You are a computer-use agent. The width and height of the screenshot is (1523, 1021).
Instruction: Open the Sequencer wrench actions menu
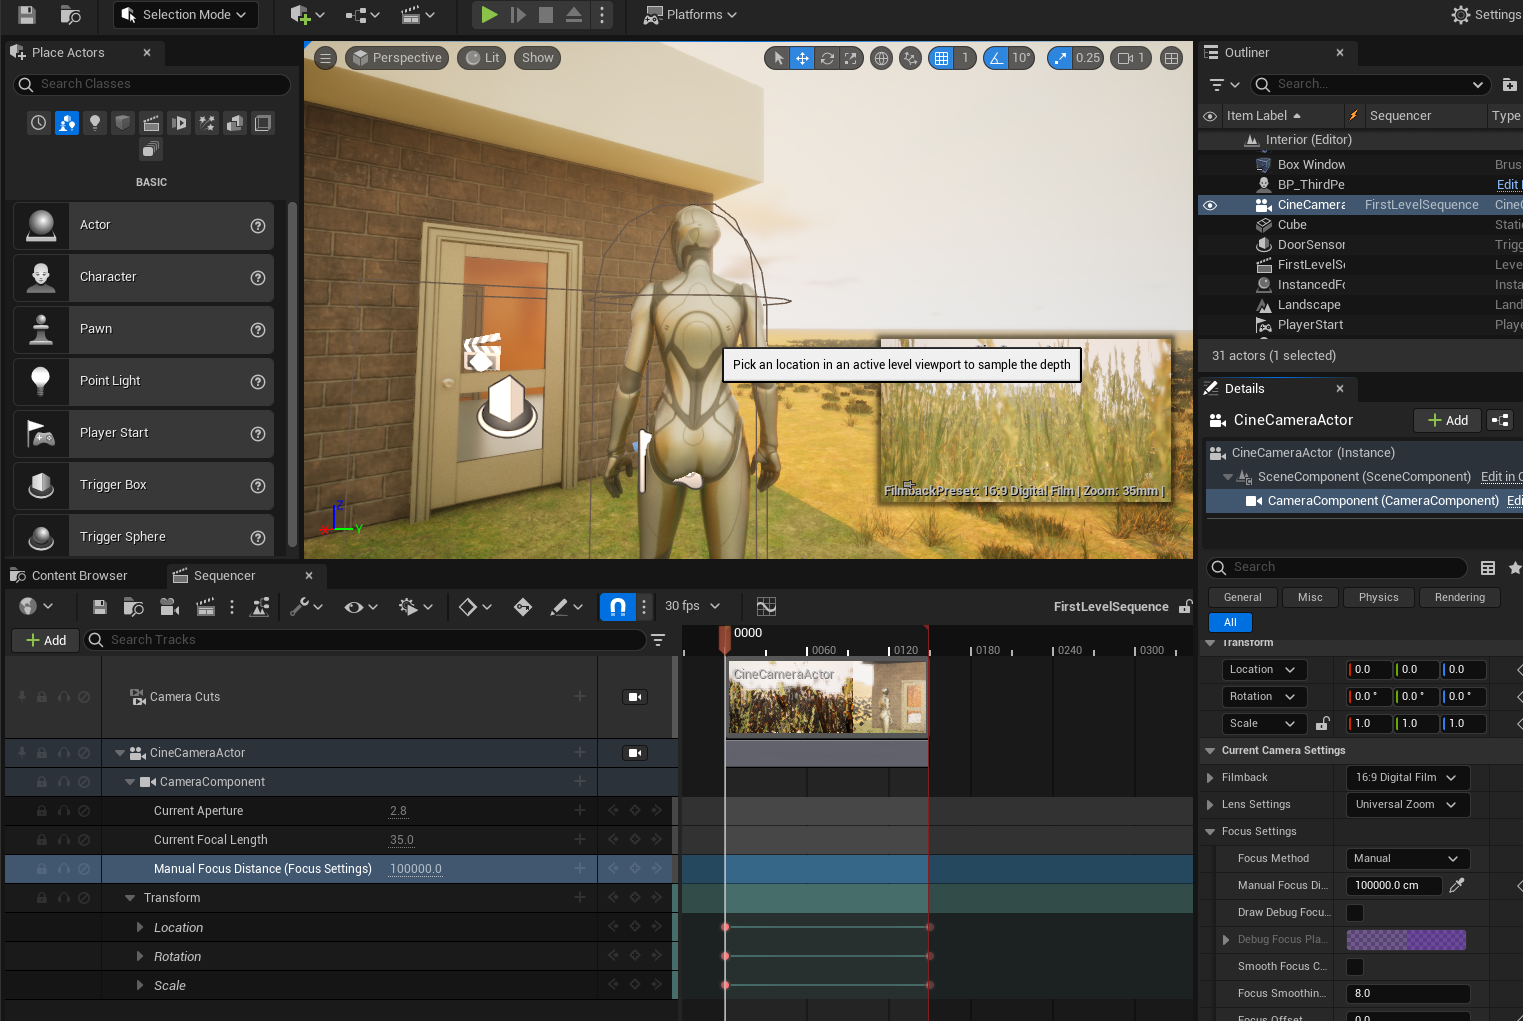tap(306, 606)
